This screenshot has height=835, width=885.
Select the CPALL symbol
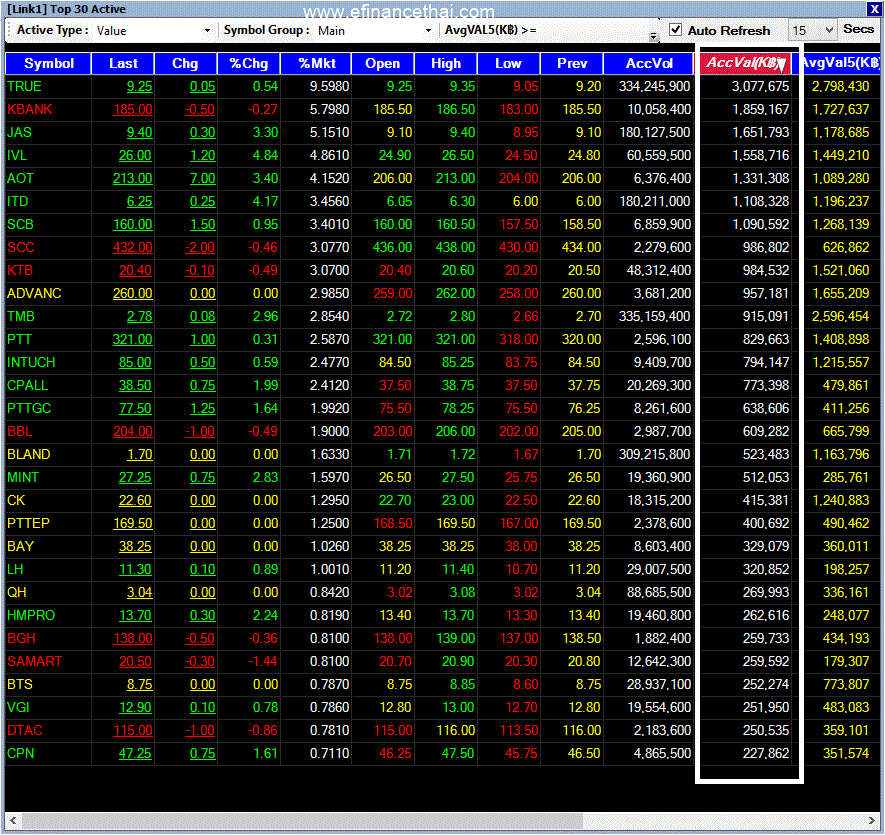coord(27,386)
